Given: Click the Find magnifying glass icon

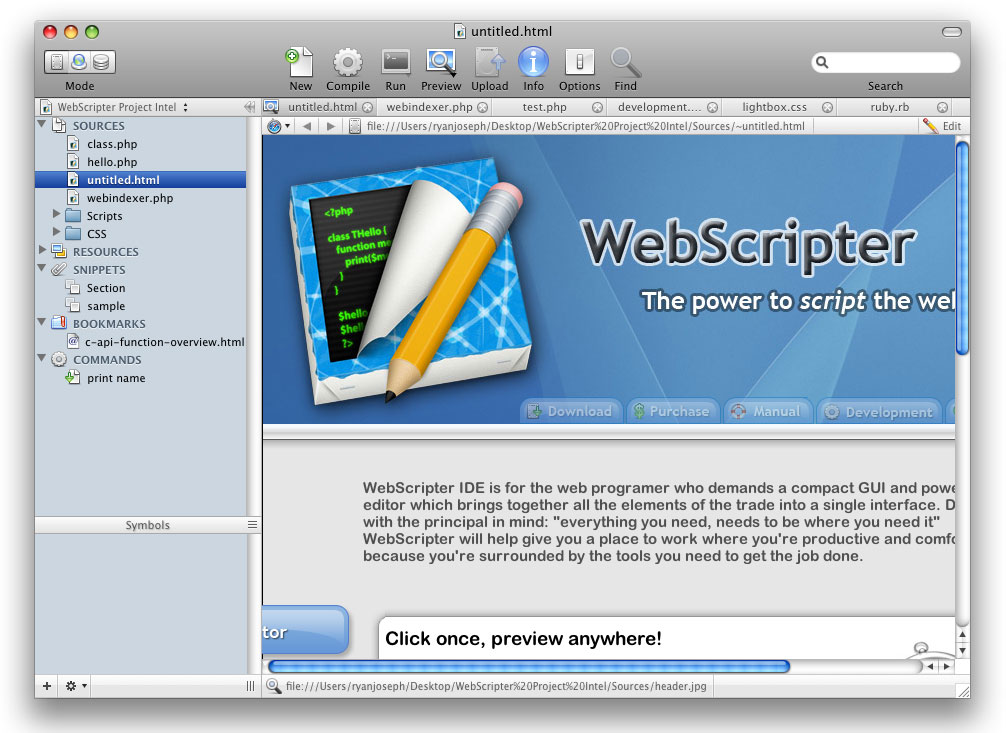Looking at the screenshot, I should tap(626, 63).
